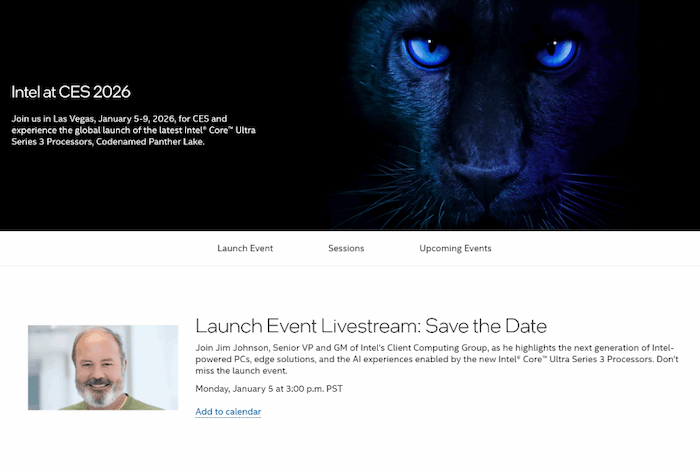Switch to the Sessions tab
The height and width of the screenshot is (467, 700).
pyautogui.click(x=346, y=248)
